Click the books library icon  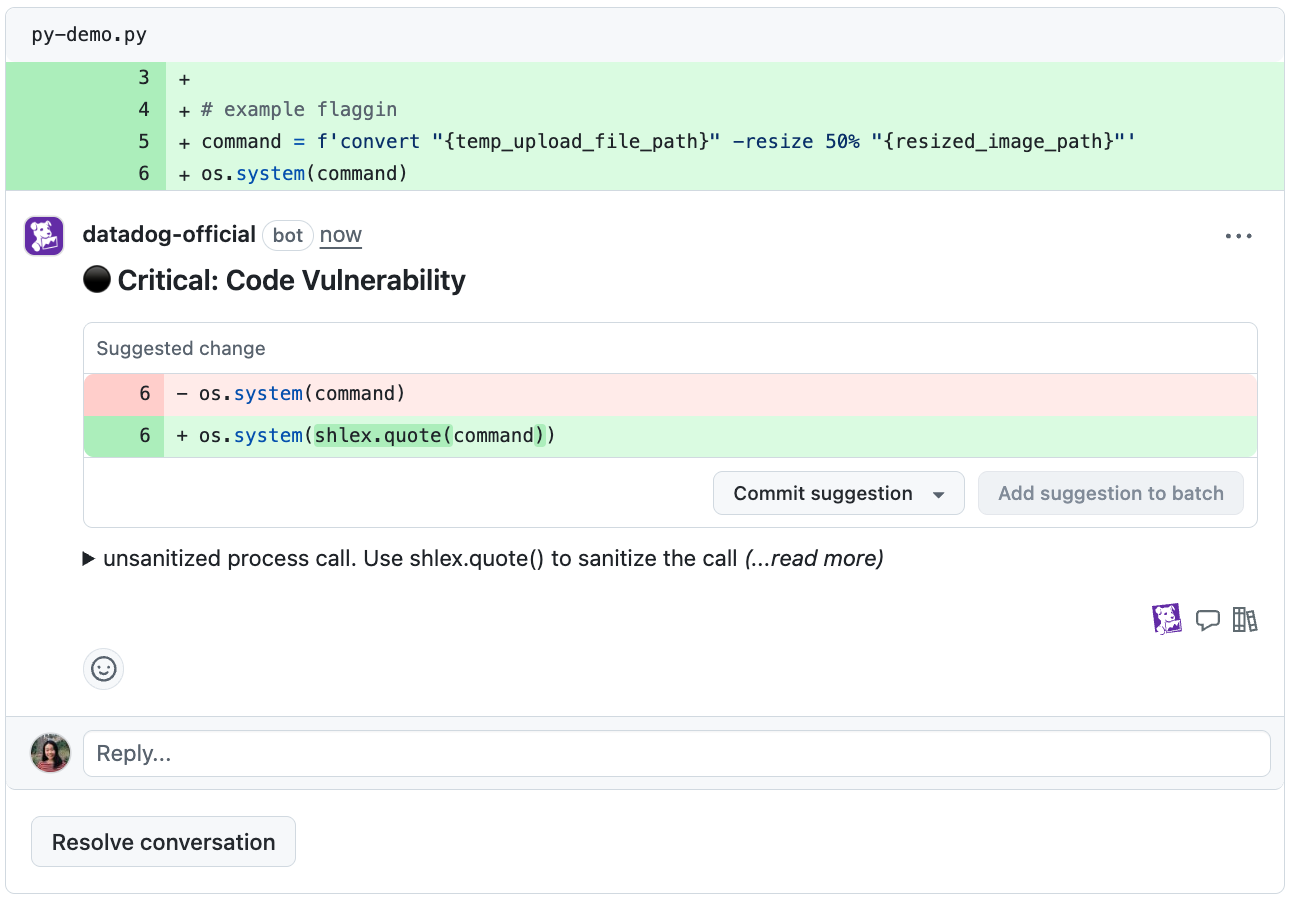[1244, 620]
